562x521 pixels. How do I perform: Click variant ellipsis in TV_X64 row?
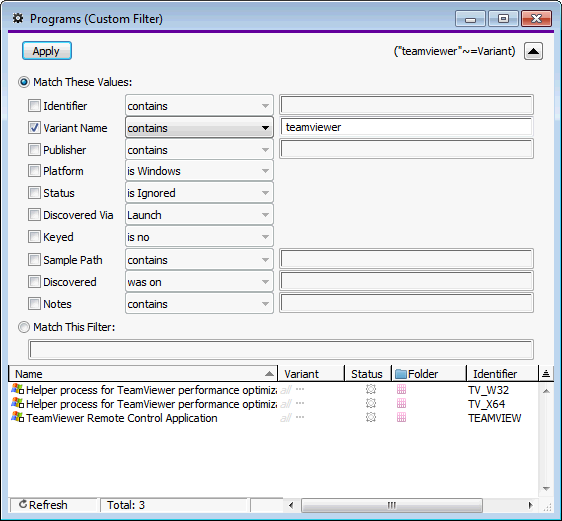click(x=300, y=403)
